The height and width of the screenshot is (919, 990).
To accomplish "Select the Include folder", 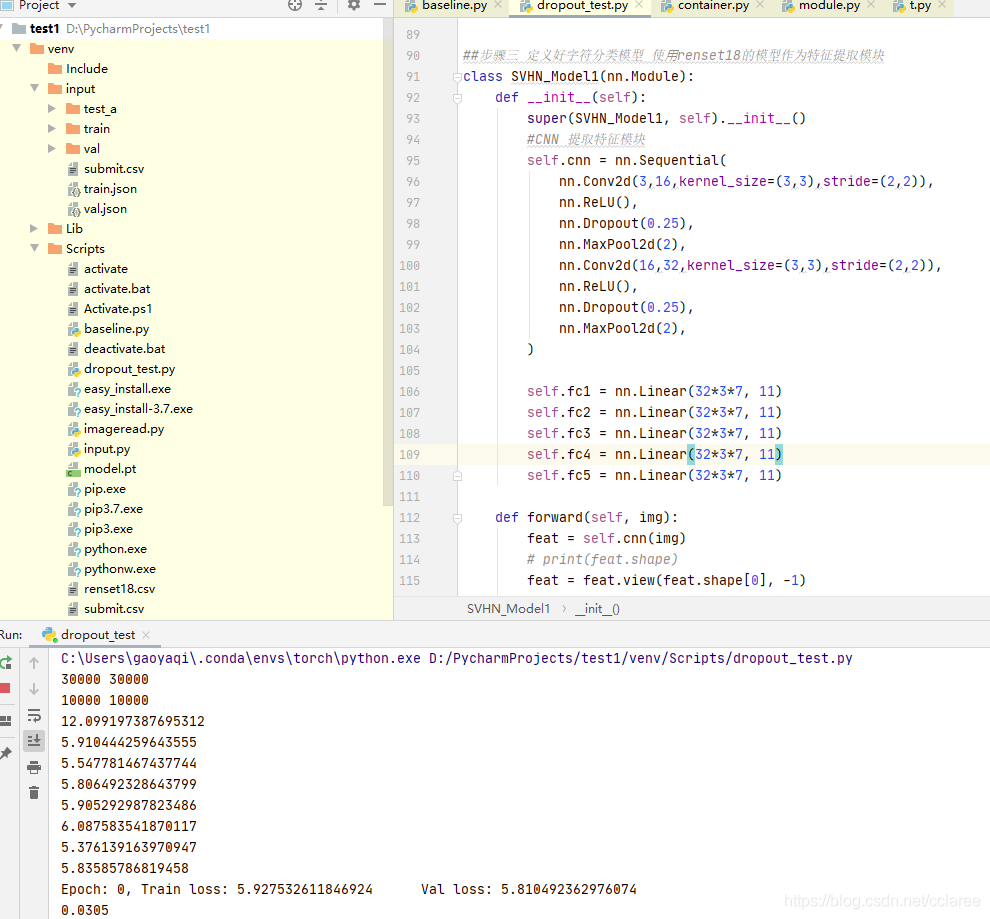I will pos(86,69).
